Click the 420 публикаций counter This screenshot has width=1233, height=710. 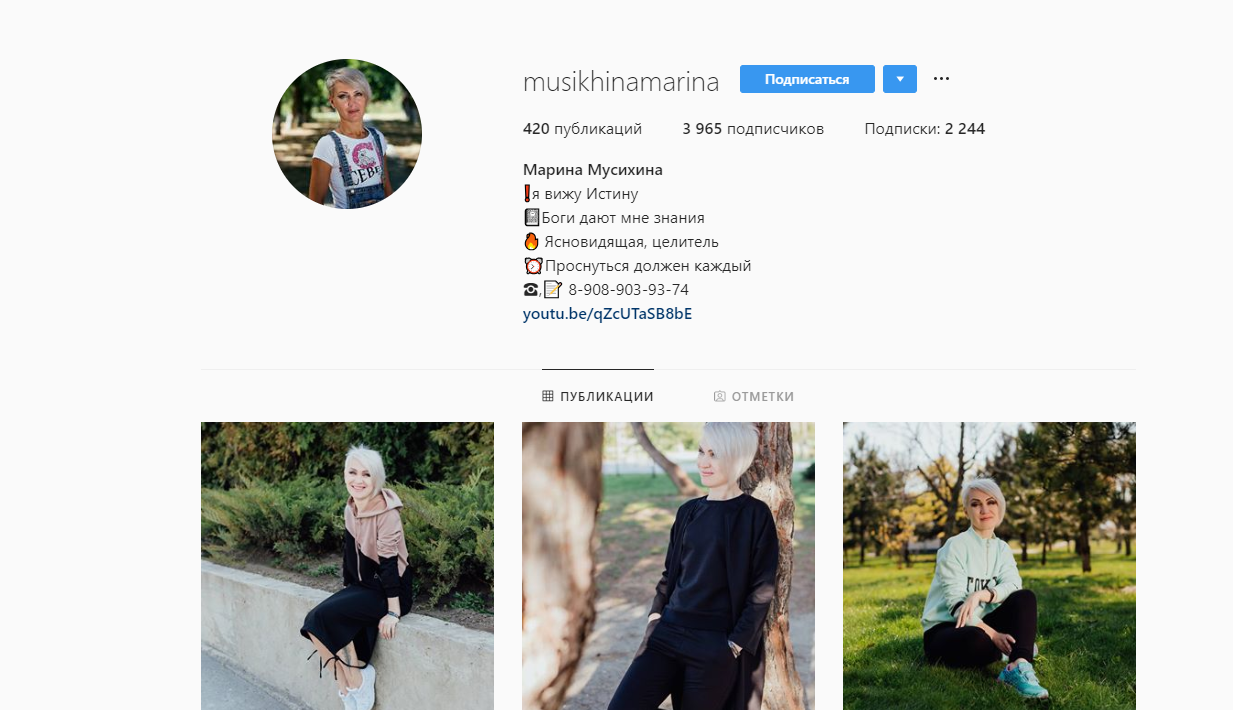[x=582, y=129]
